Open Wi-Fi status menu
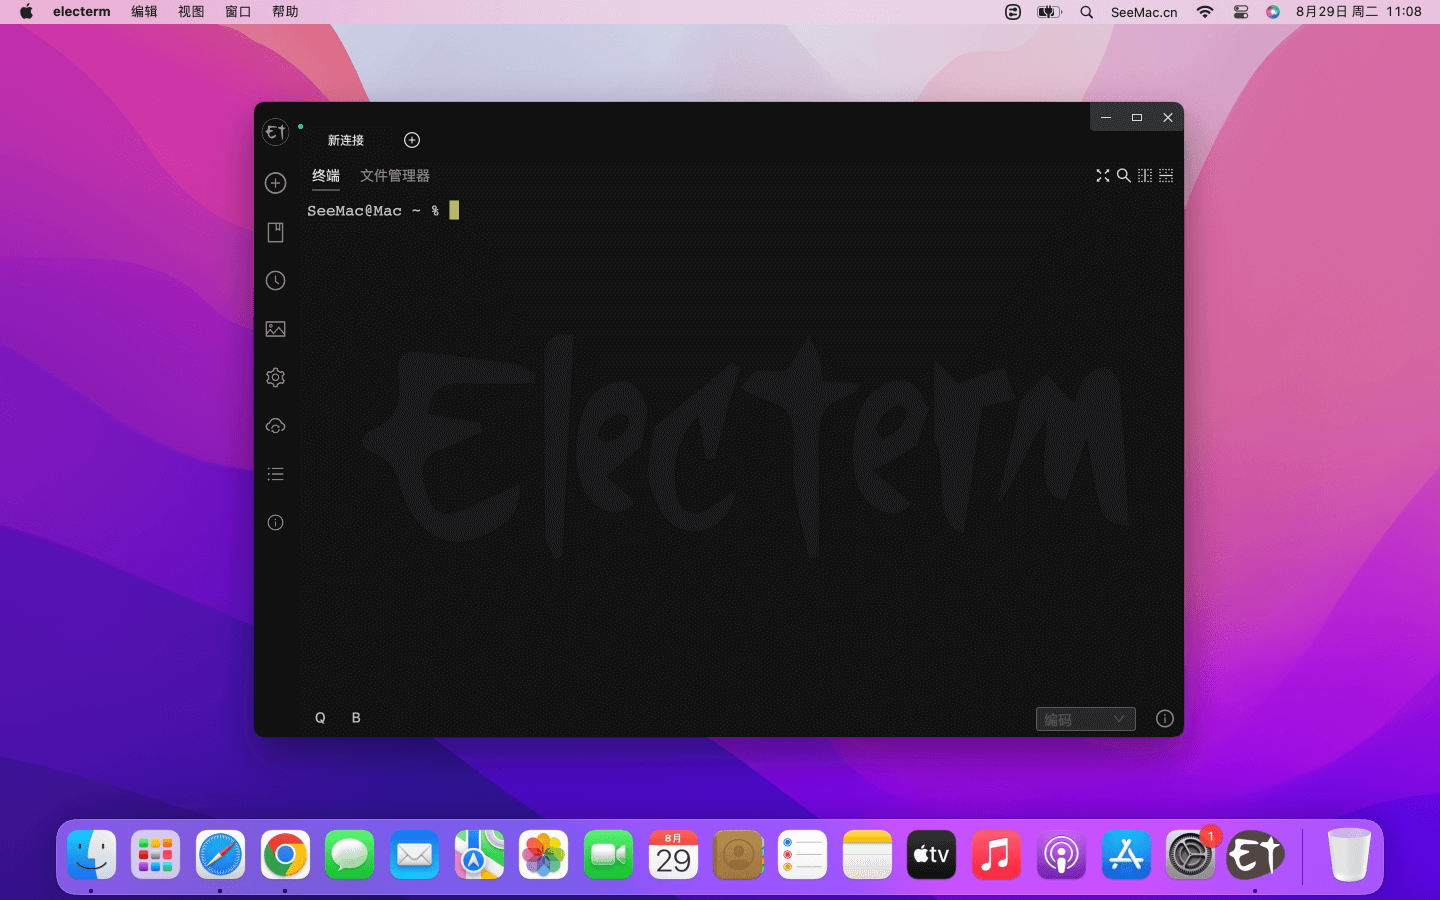The width and height of the screenshot is (1440, 900). coord(1205,12)
